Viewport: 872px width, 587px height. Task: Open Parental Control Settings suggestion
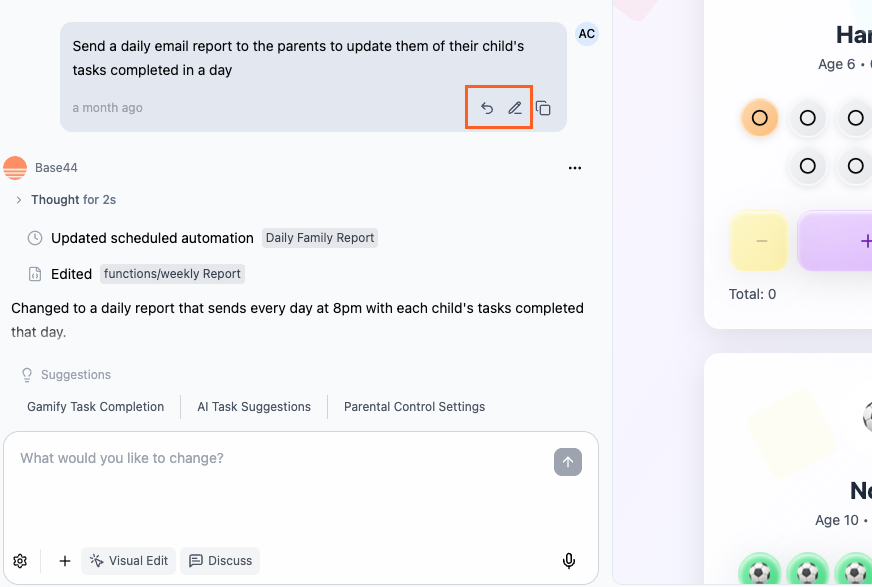(x=415, y=407)
